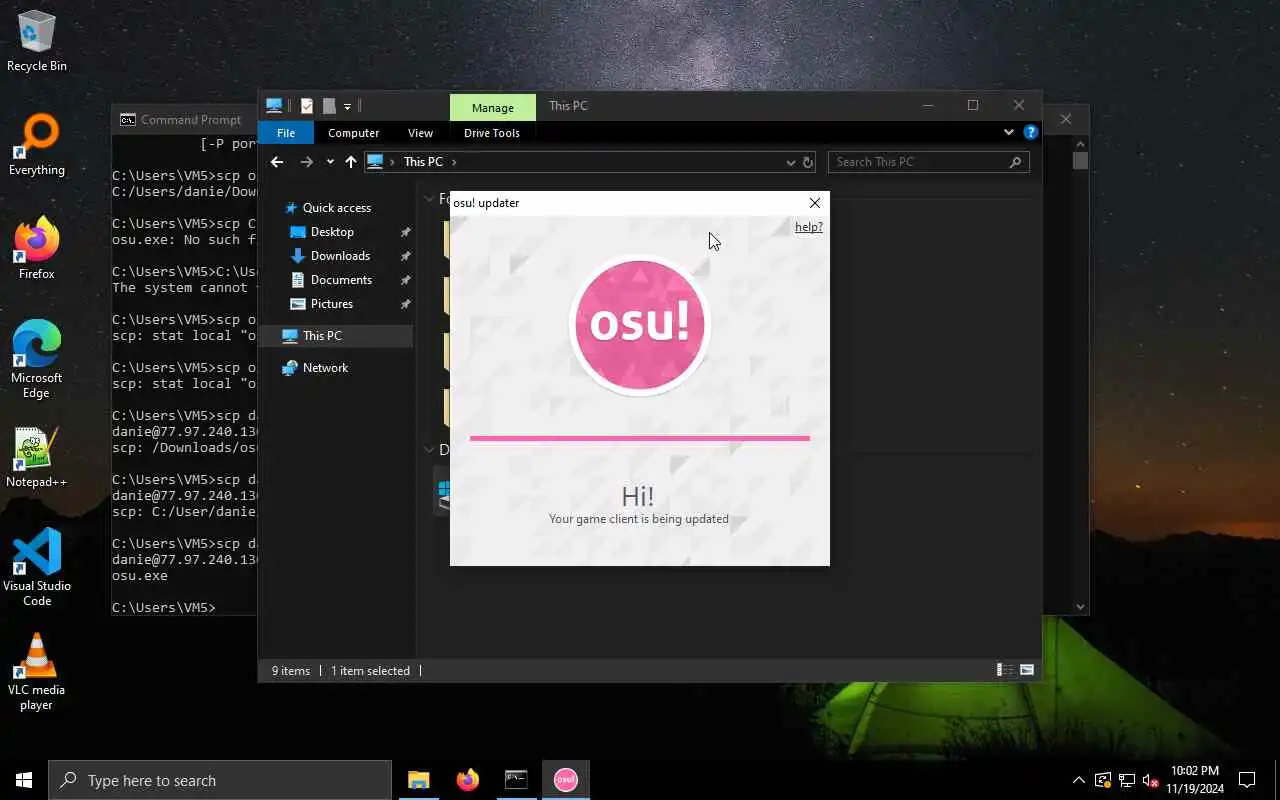Open the clock showing 10:02 PM
Image resolution: width=1280 pixels, height=800 pixels.
[1195, 780]
